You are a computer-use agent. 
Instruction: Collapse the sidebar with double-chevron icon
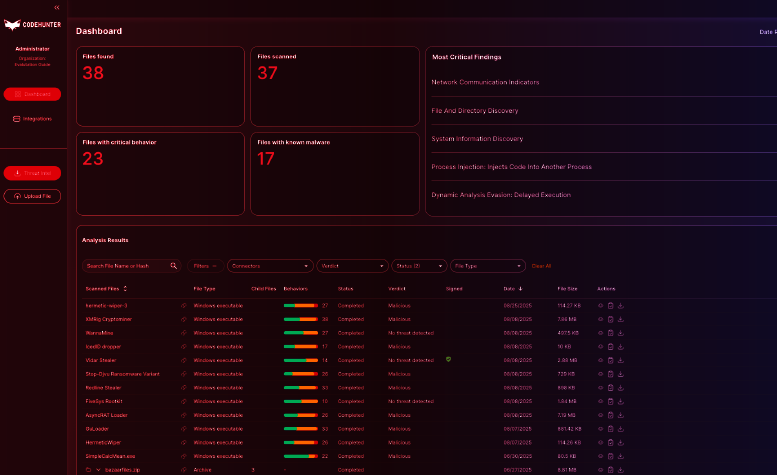(57, 7)
